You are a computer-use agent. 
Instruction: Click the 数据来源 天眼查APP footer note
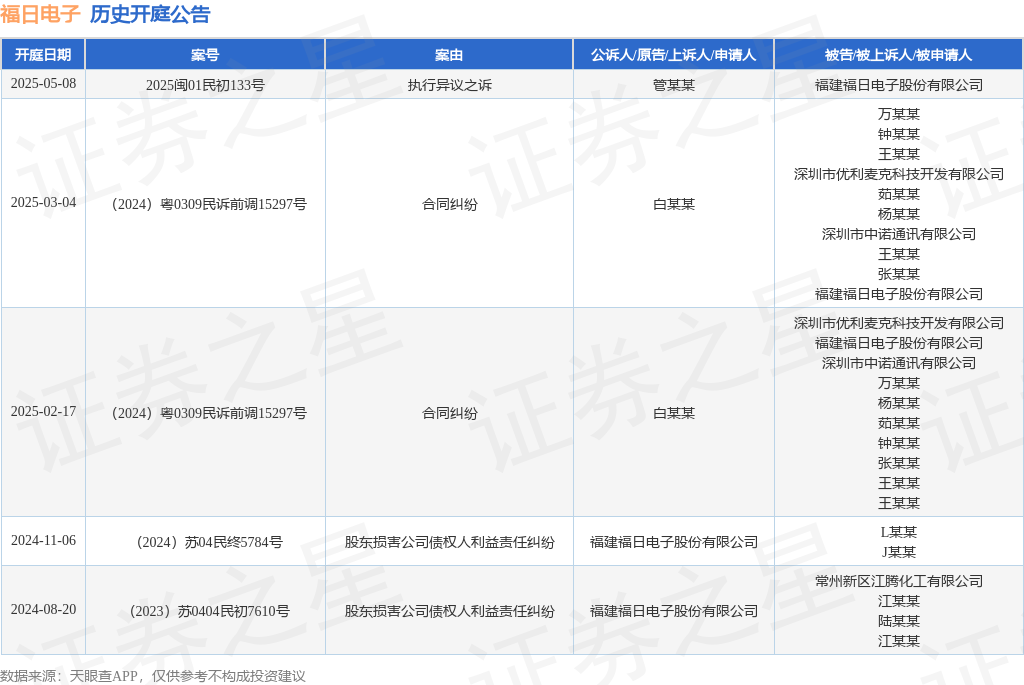153,677
